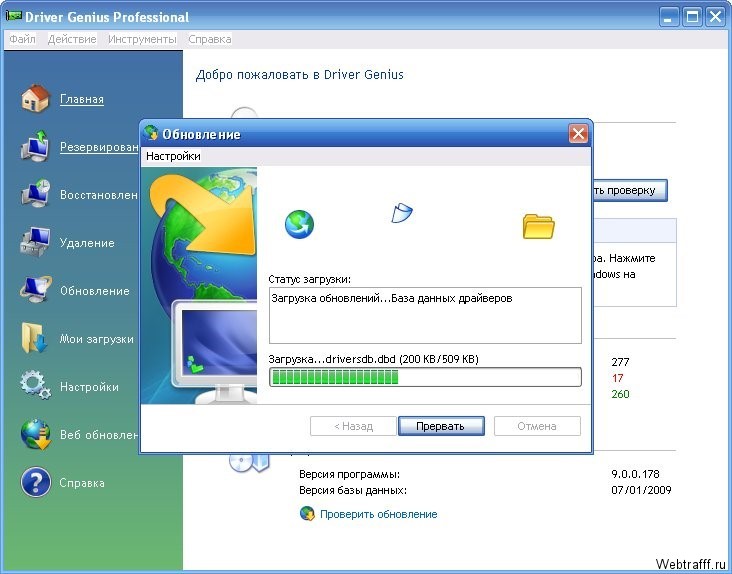Click the Статус загрузки text box

coord(425,315)
